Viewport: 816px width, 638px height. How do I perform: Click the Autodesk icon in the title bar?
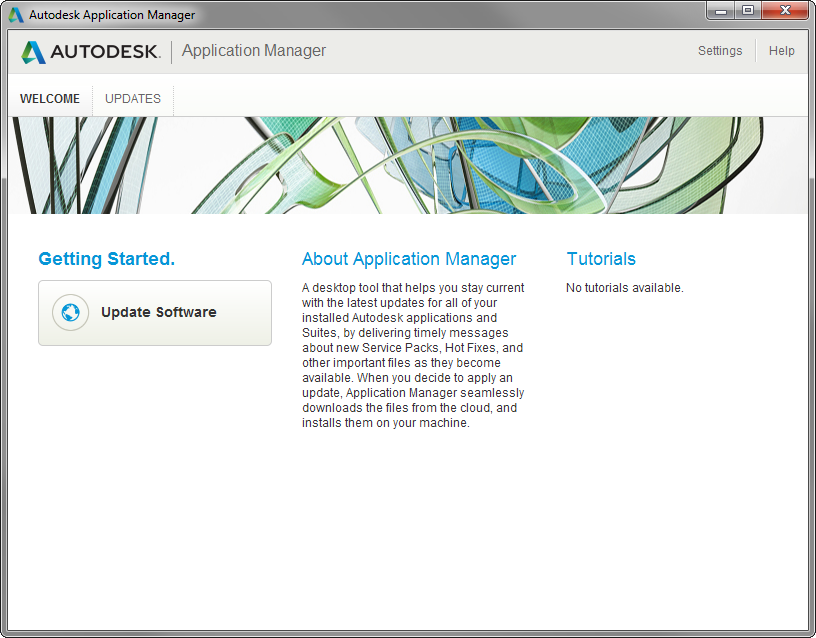[x=16, y=15]
